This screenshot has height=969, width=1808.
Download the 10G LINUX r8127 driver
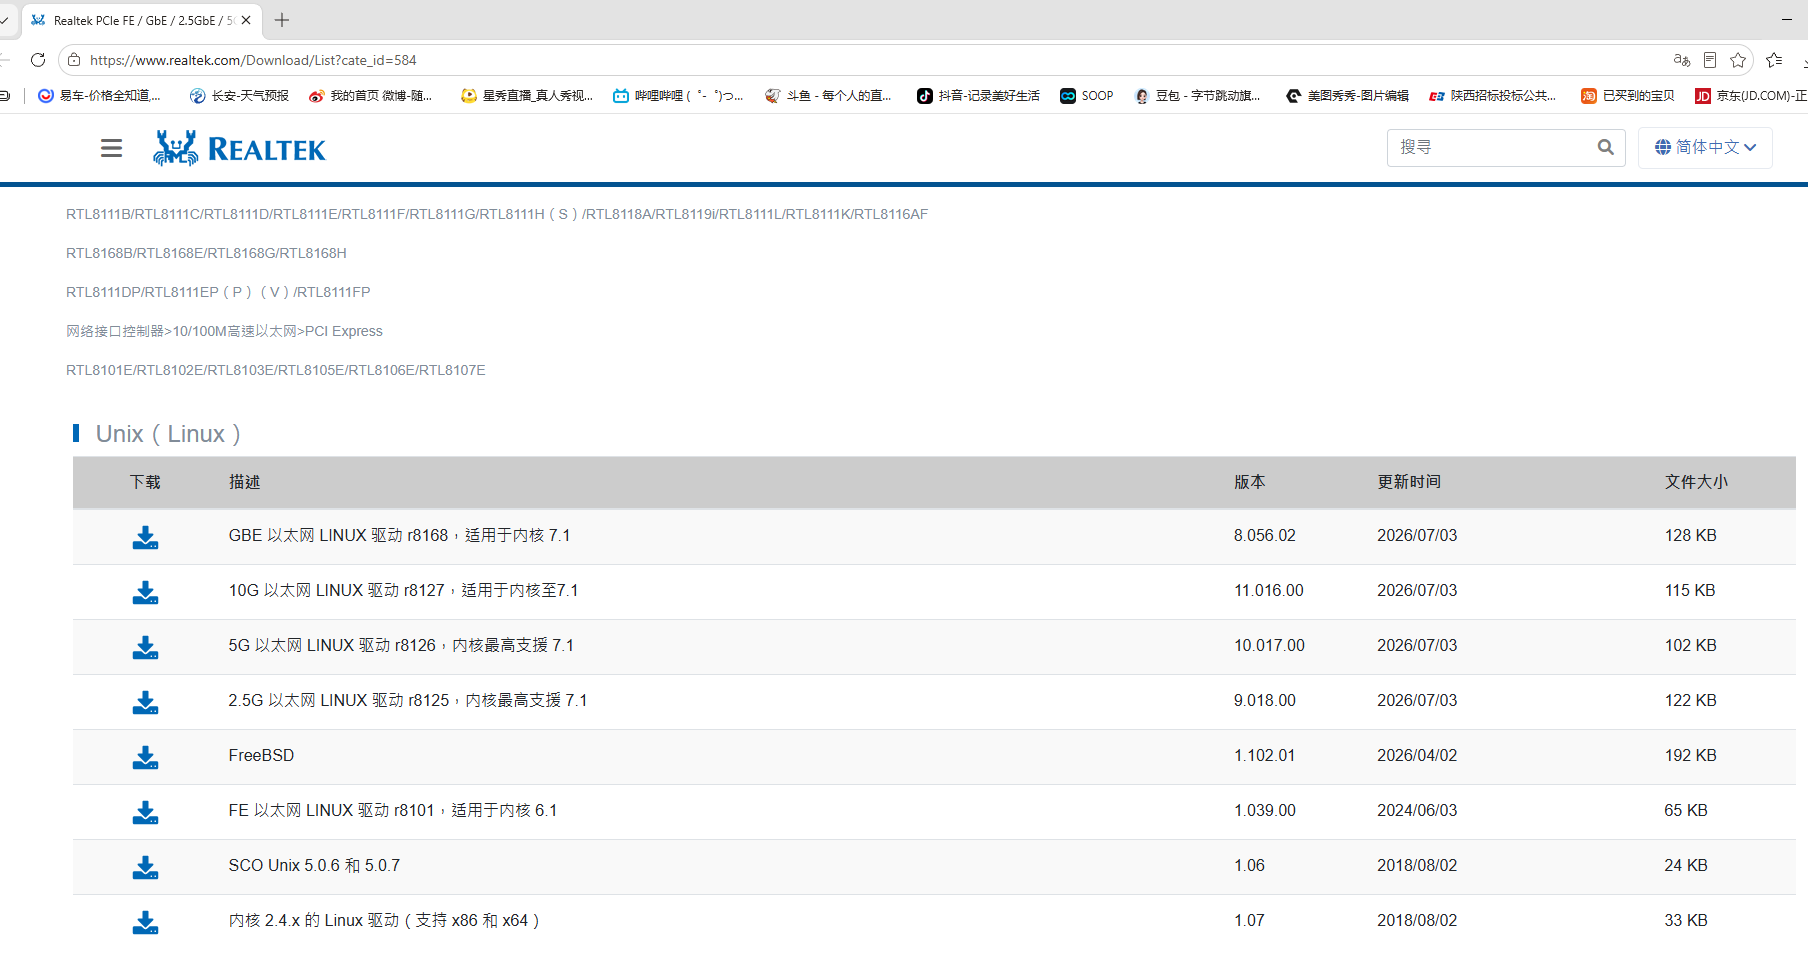coord(145,592)
